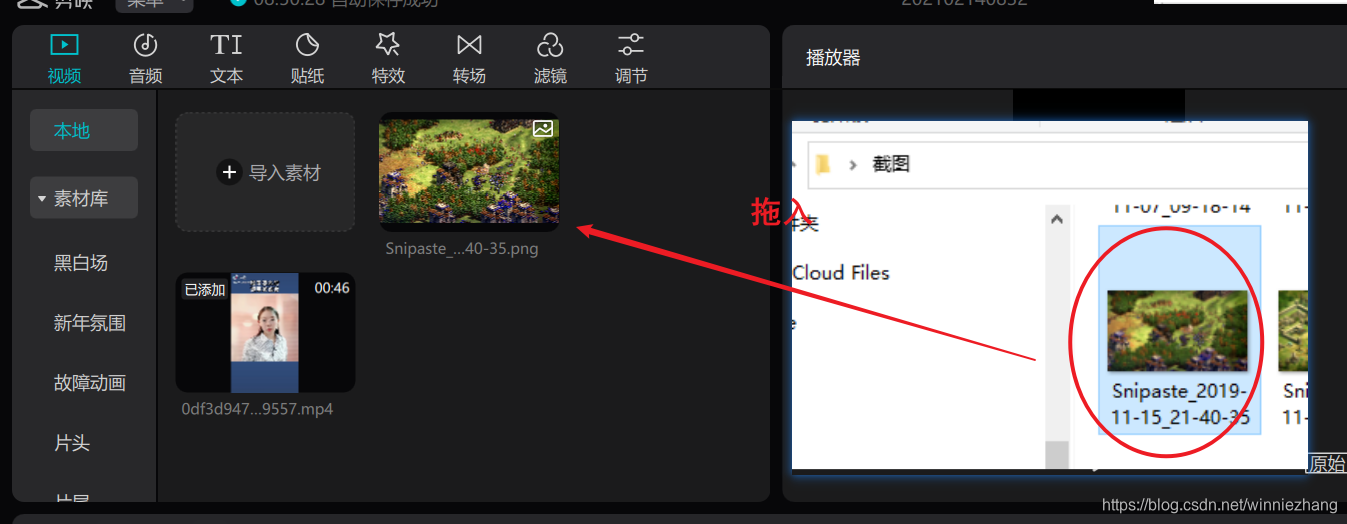Select the 0df3d947 mp4 video thumbnail
This screenshot has width=1347, height=524.
[265, 333]
